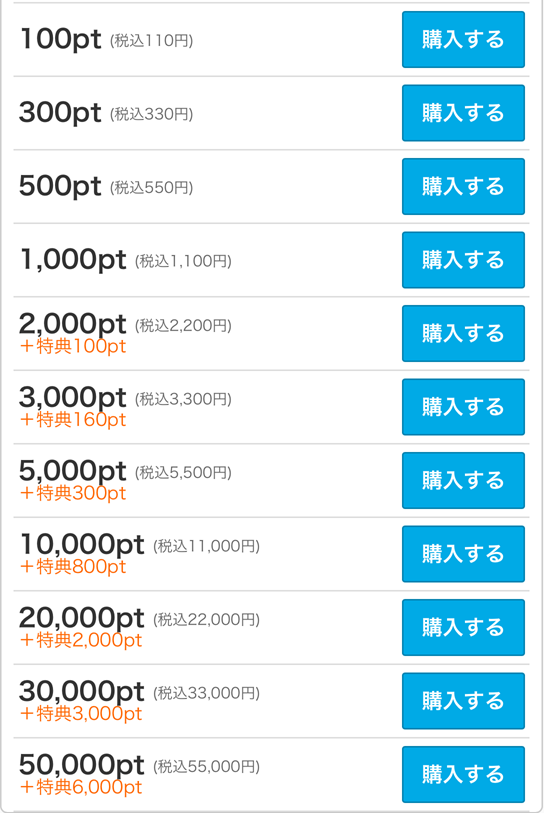Select the 税込55,000円 price text
544x813 pixels.
tap(206, 766)
